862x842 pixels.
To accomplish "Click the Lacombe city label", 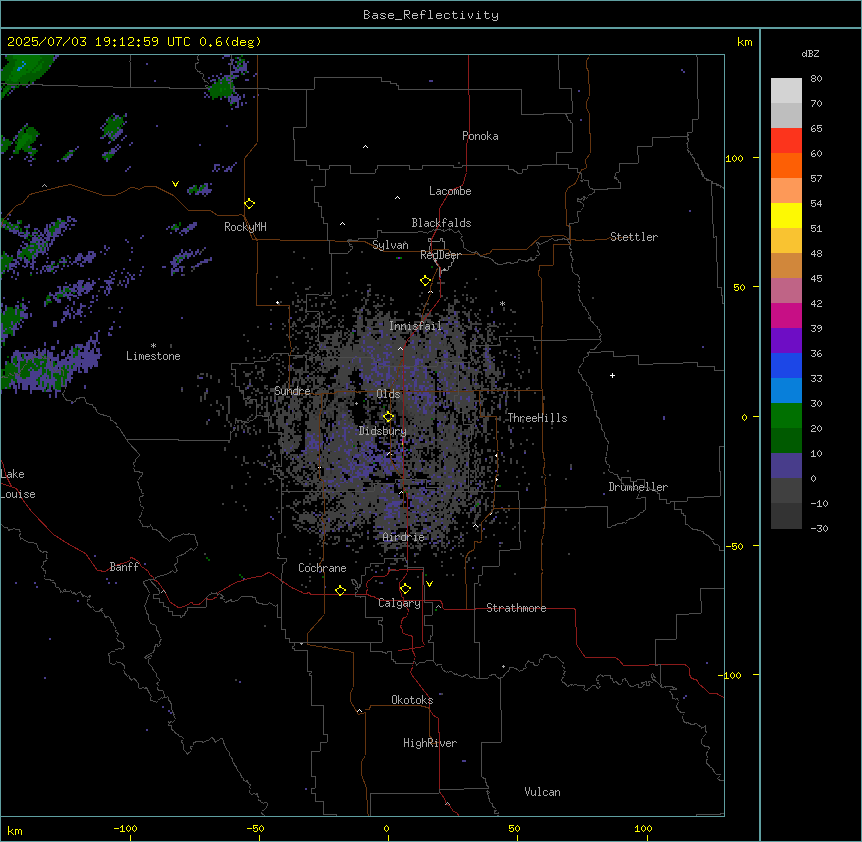I will point(450,191).
